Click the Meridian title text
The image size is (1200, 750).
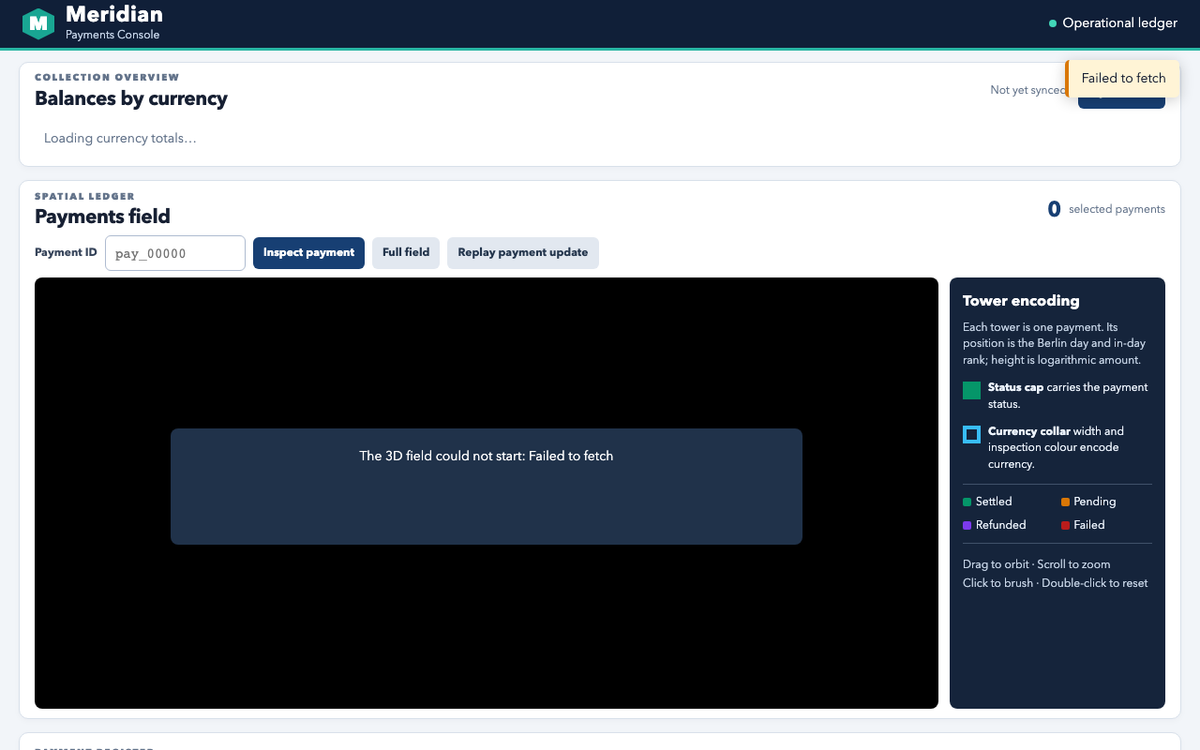pos(114,14)
